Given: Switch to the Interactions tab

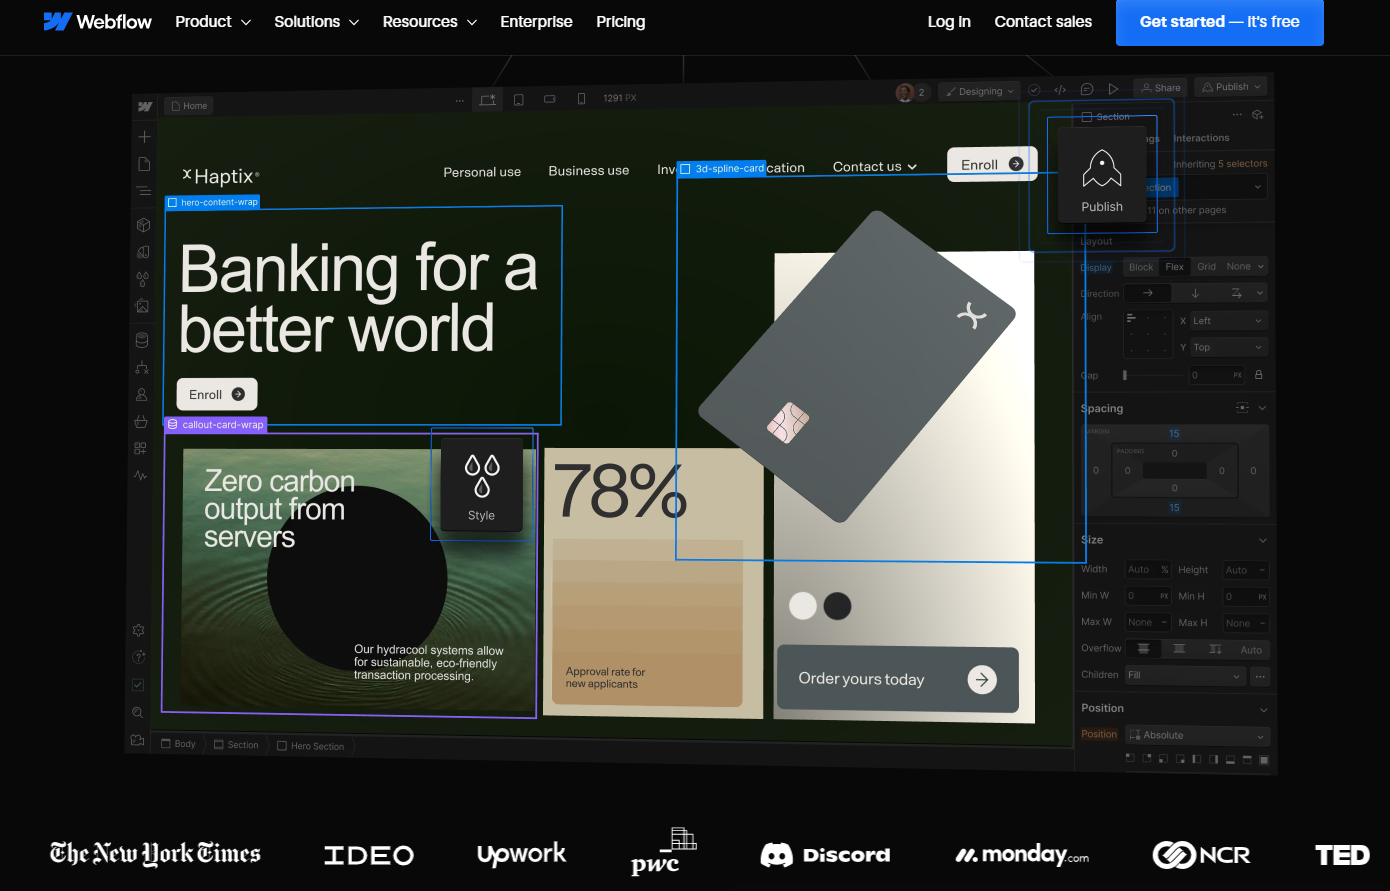Looking at the screenshot, I should click(x=1201, y=138).
